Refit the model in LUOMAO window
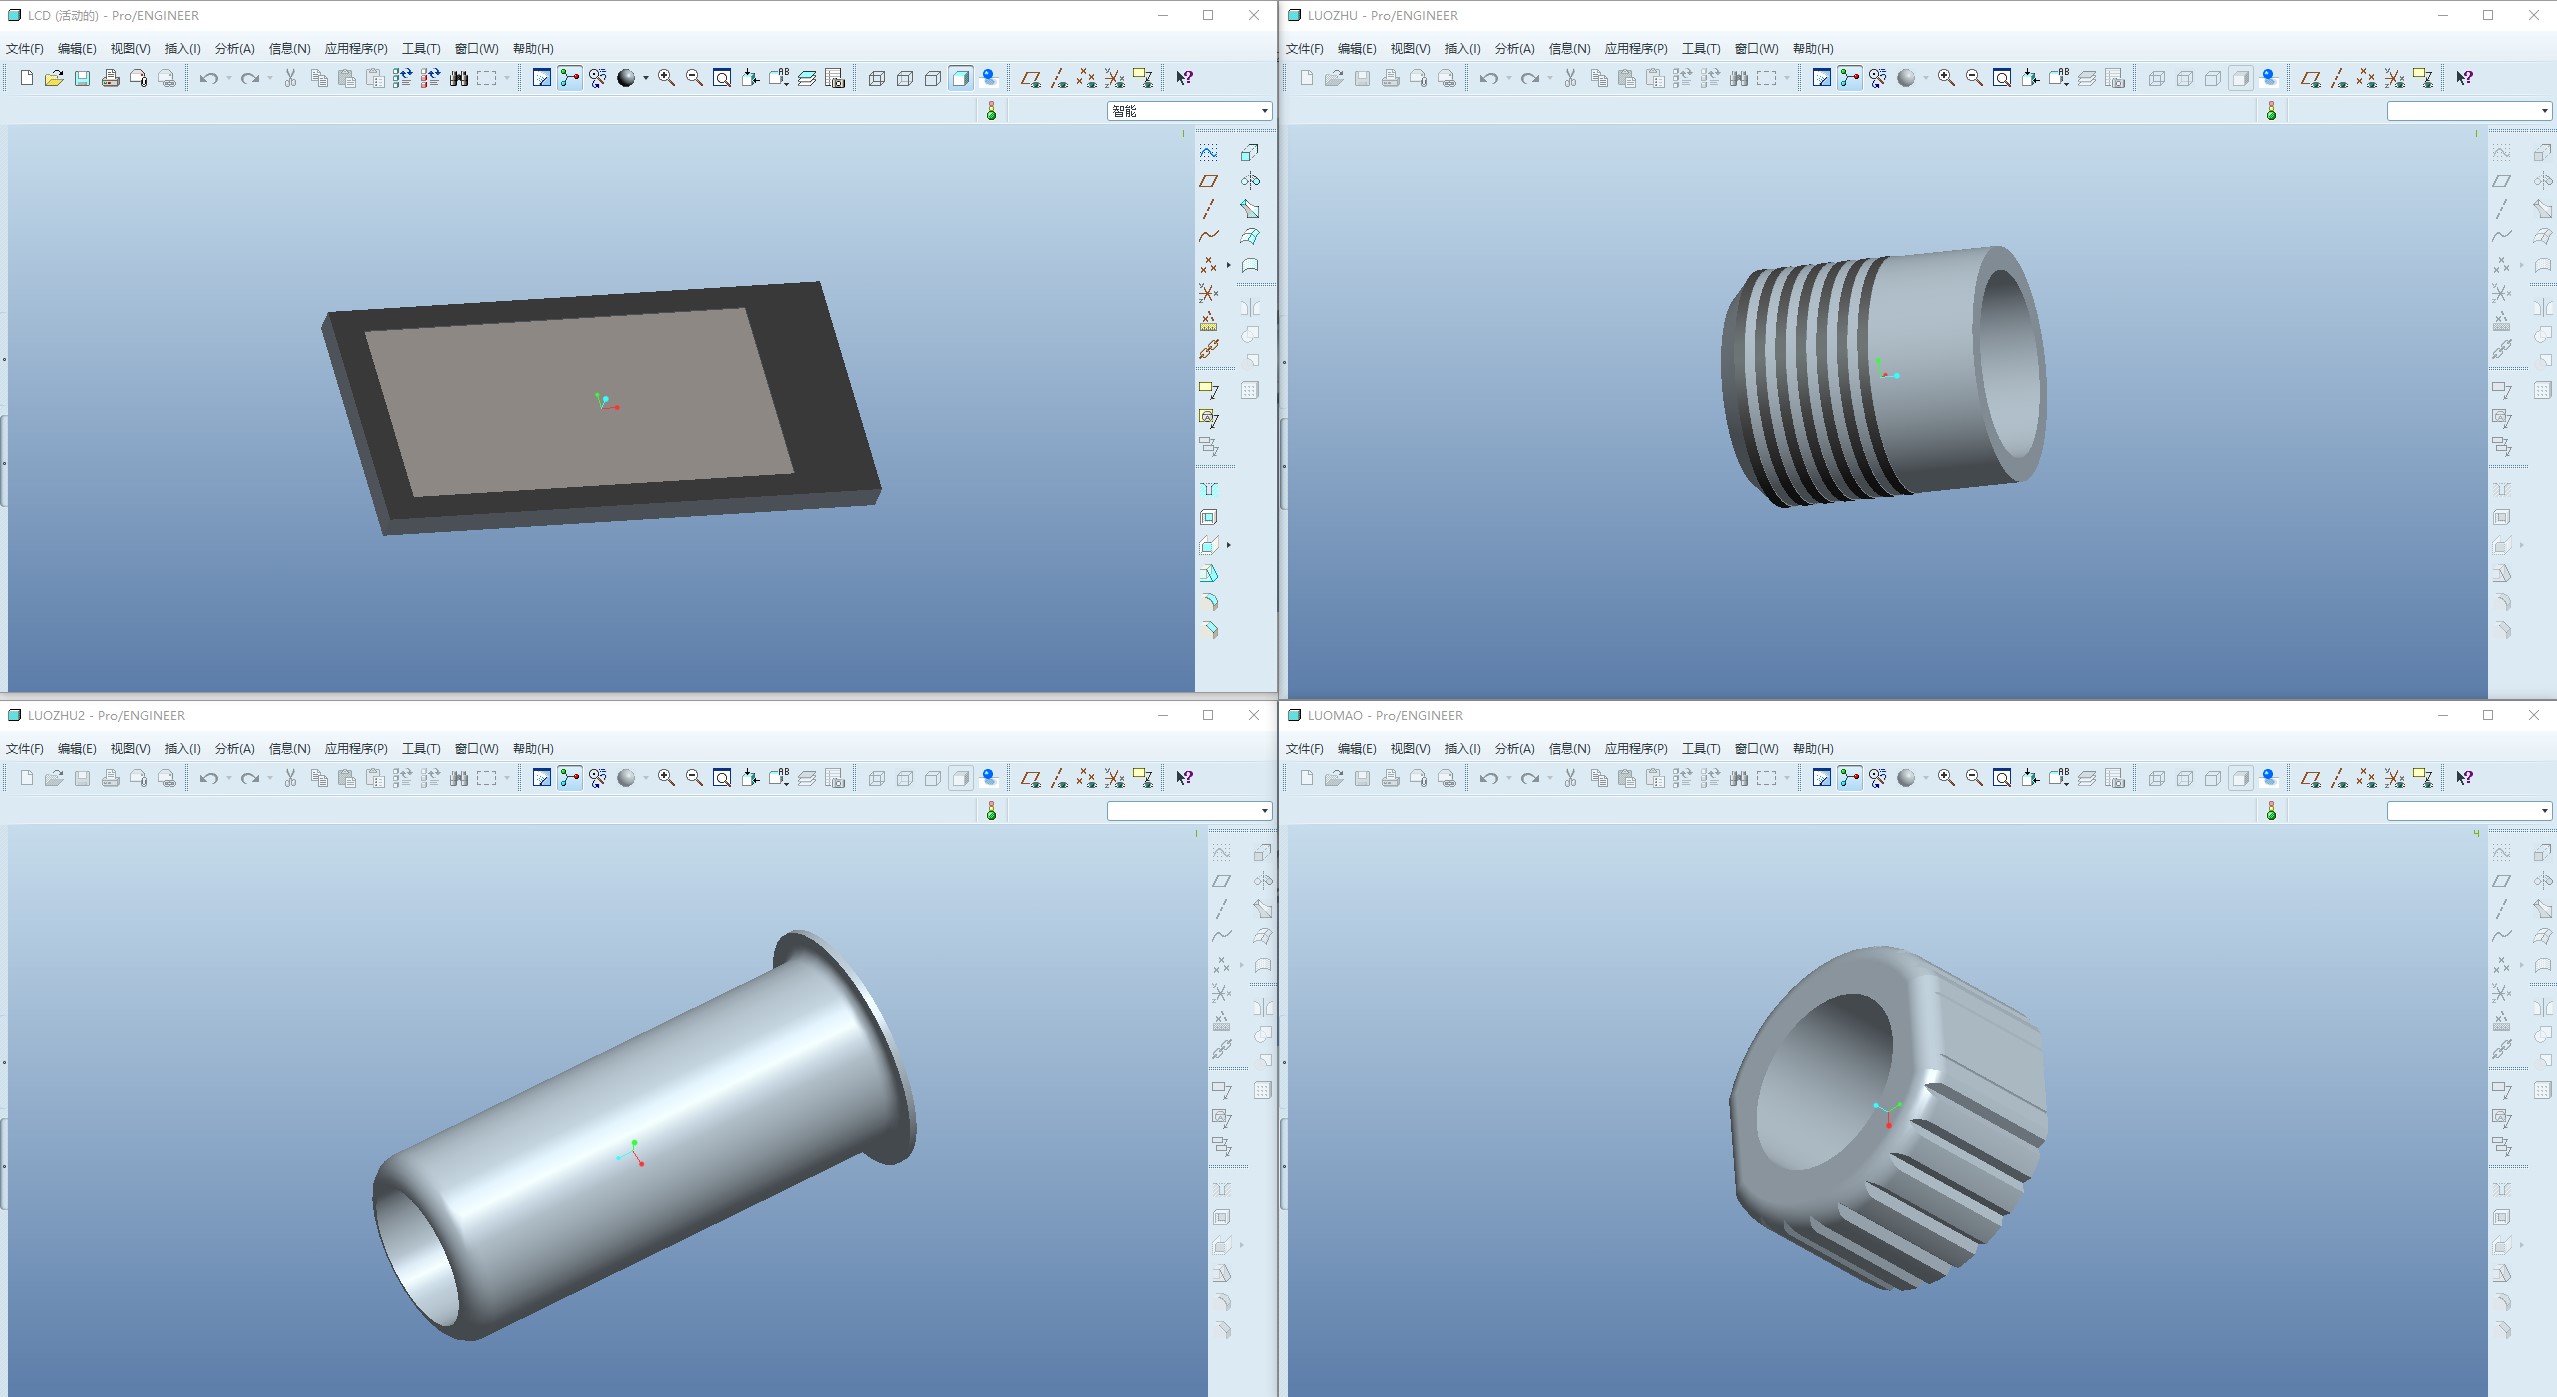 pyautogui.click(x=2002, y=778)
